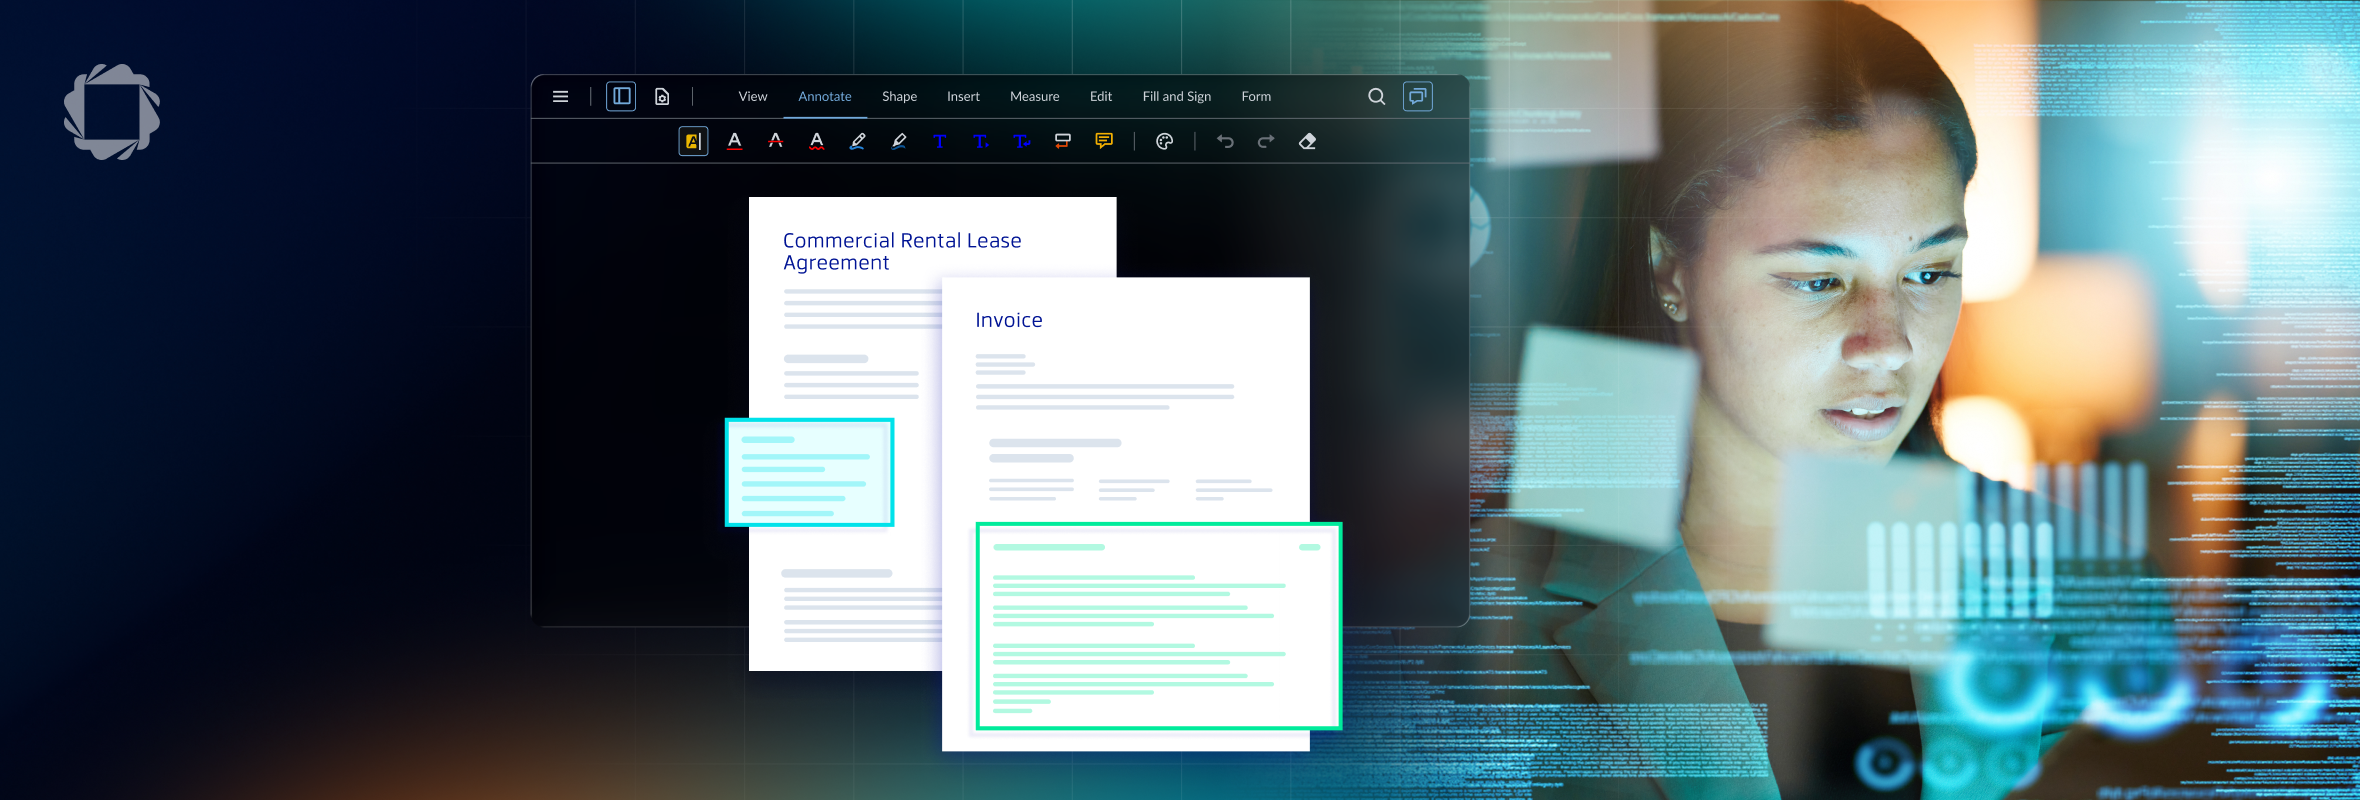Click the Invoice document heading
Image resolution: width=2360 pixels, height=800 pixels.
(1009, 320)
